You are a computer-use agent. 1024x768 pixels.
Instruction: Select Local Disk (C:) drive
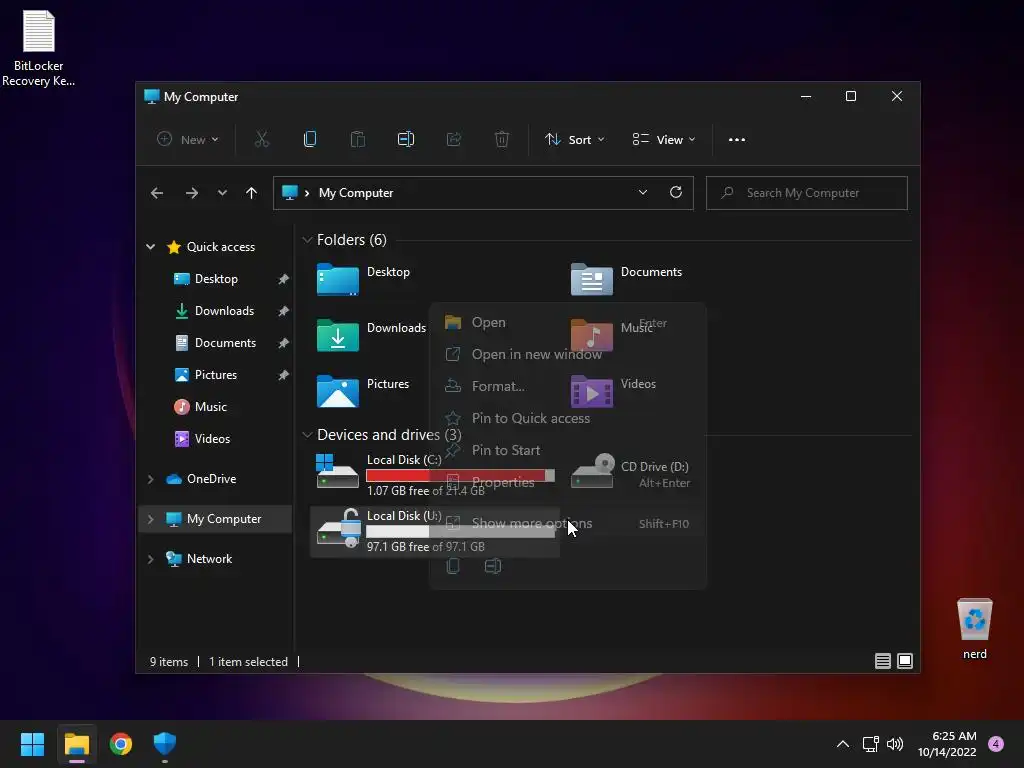435,474
